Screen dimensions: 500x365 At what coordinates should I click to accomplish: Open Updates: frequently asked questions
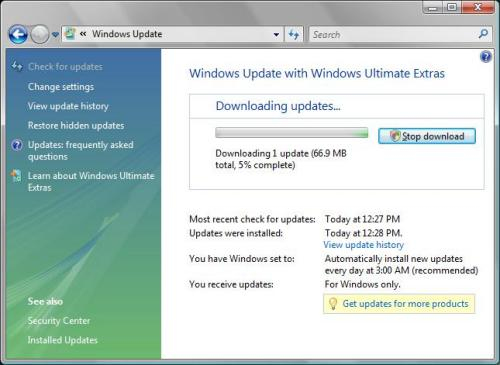[80, 151]
